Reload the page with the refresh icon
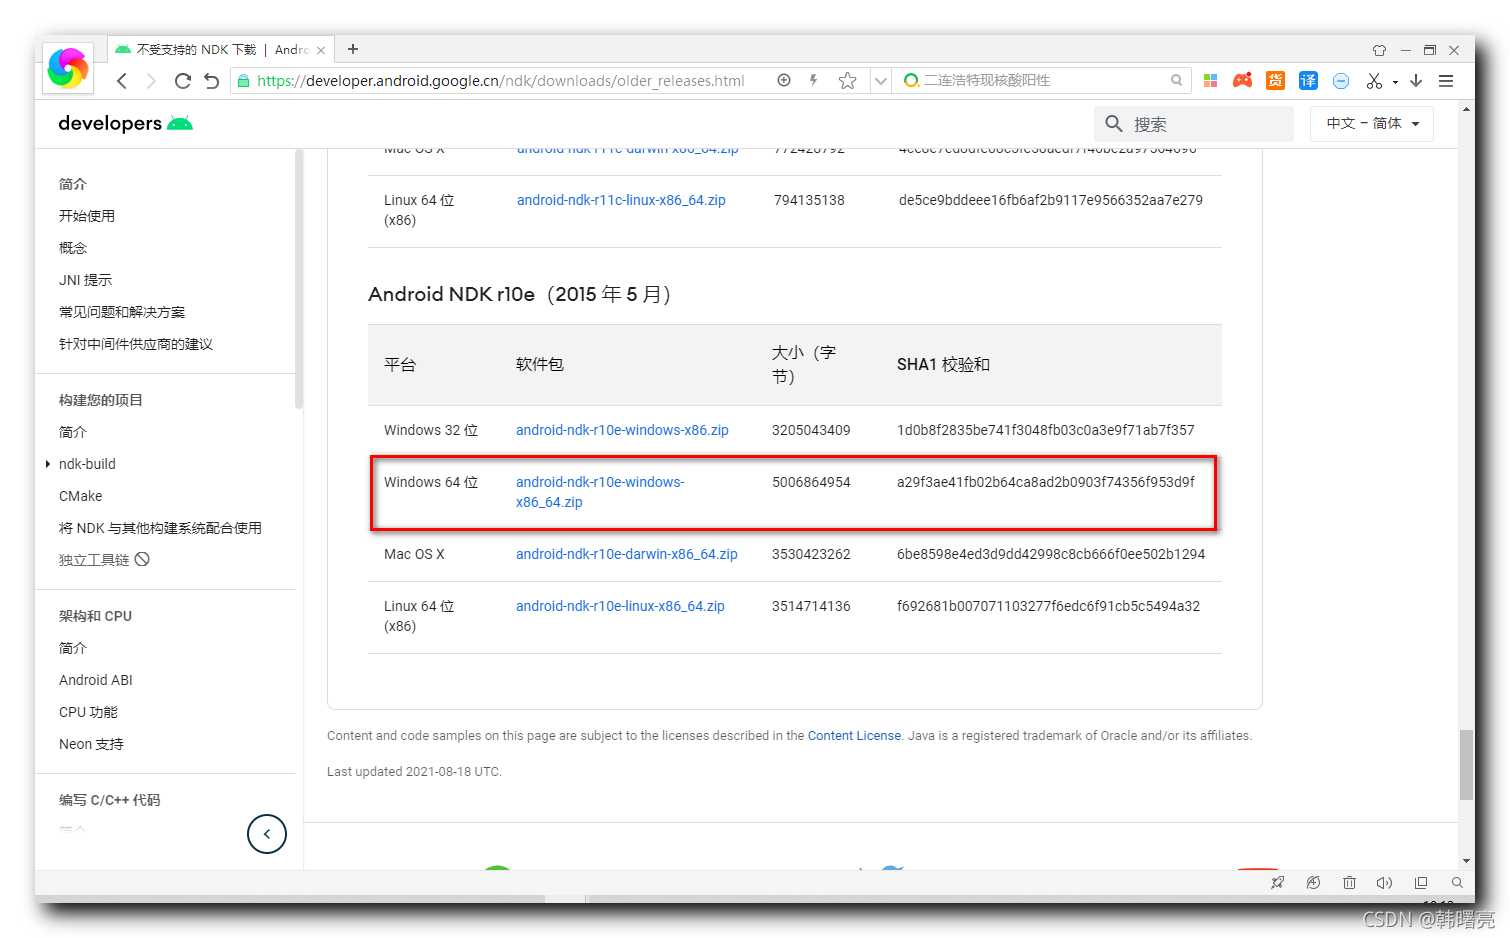1510x938 pixels. 182,81
